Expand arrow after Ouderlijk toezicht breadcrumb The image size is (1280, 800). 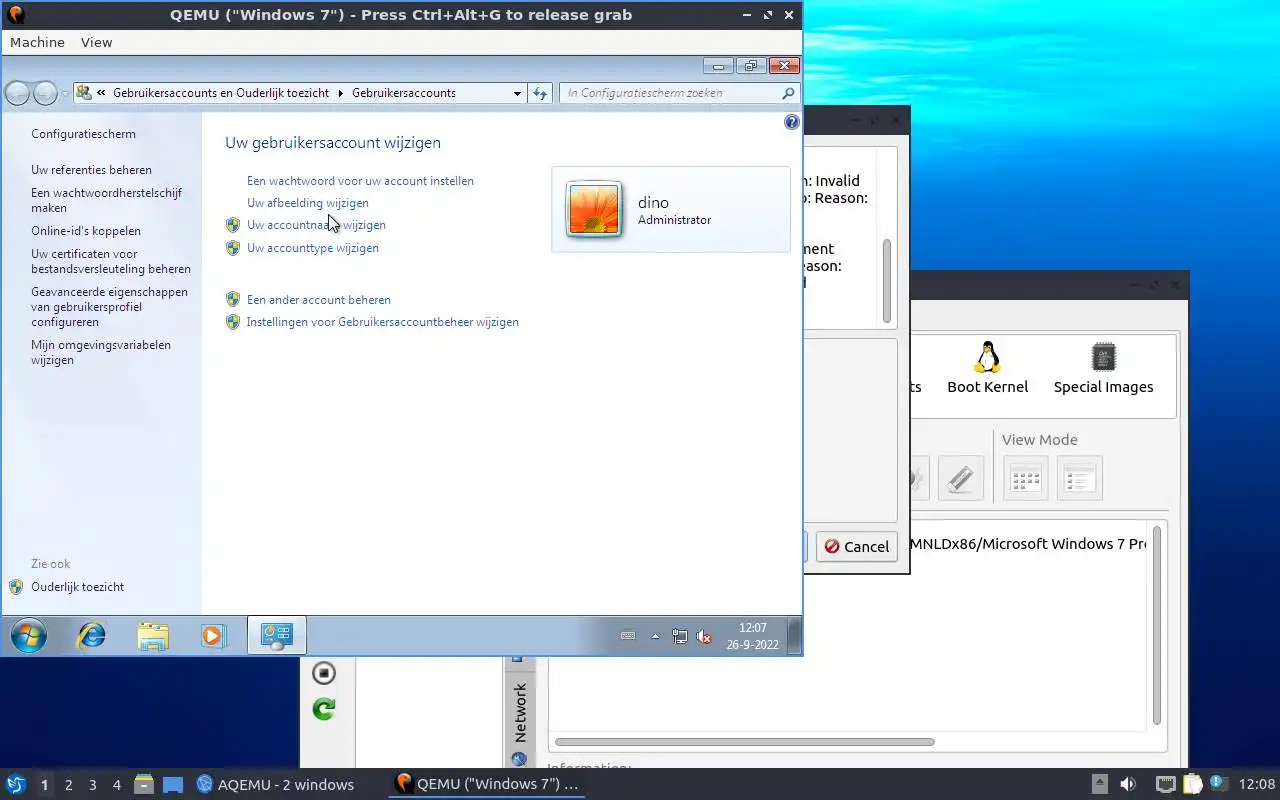point(340,93)
